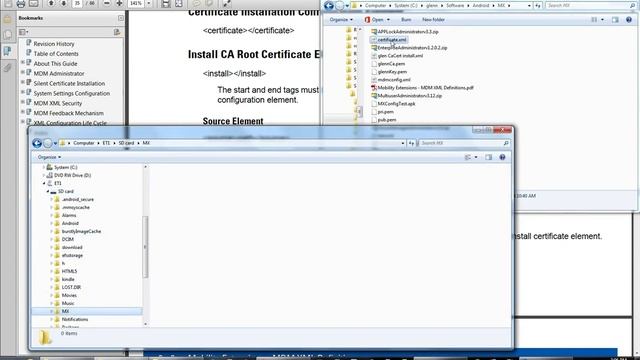Screen dimensions: 640x360
Task: Click Software in the top Explorer address path
Action: (x=455, y=6)
